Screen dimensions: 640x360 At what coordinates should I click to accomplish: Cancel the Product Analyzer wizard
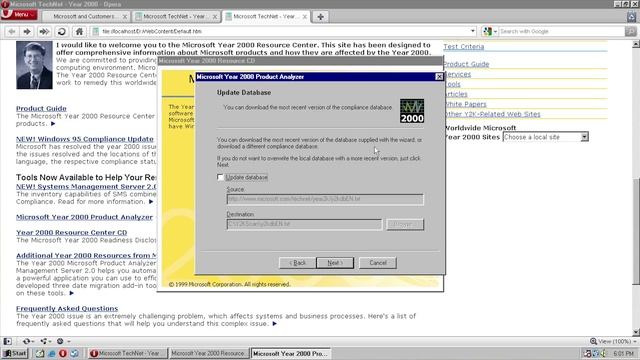(x=378, y=263)
